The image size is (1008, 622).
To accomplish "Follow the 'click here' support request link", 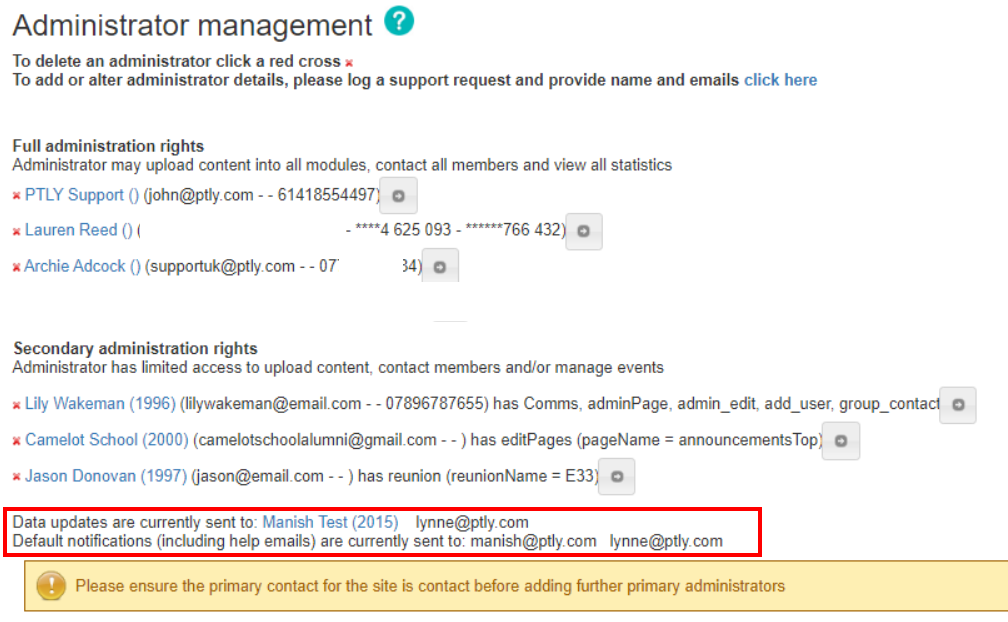I will (780, 80).
